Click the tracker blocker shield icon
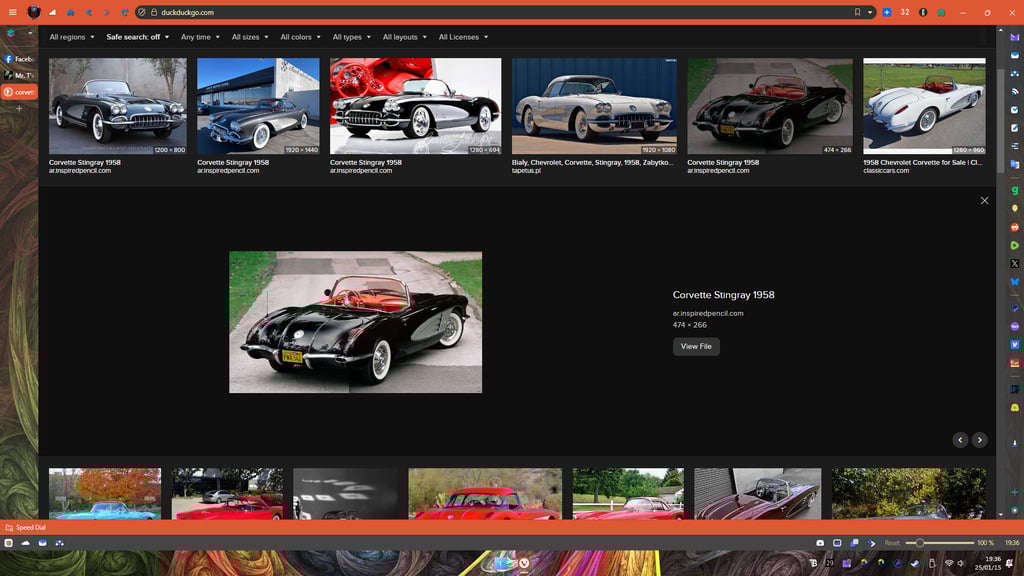Viewport: 1024px width, 576px height. [141, 12]
